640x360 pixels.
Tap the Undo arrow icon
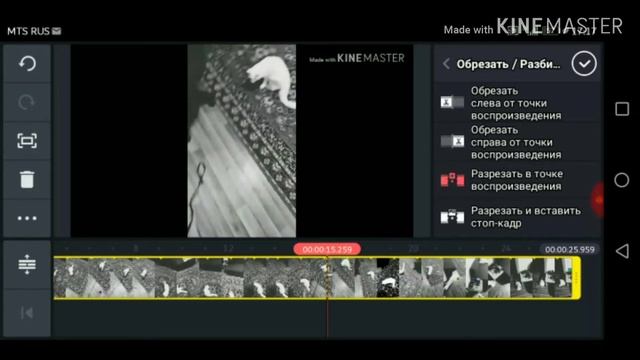(27, 64)
